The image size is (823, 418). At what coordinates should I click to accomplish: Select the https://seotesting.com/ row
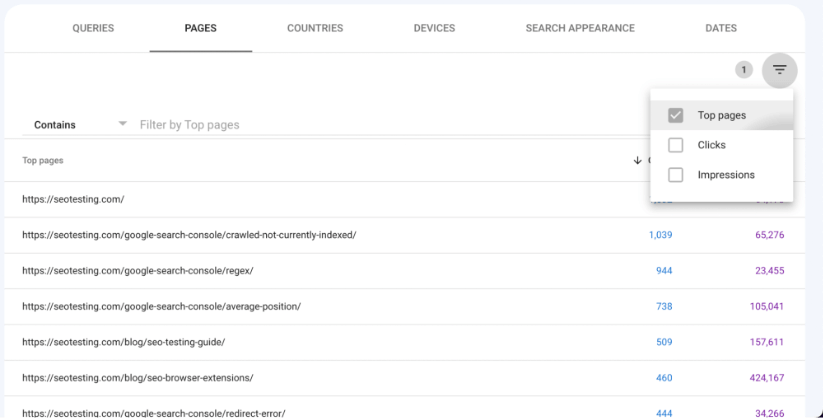coord(404,199)
